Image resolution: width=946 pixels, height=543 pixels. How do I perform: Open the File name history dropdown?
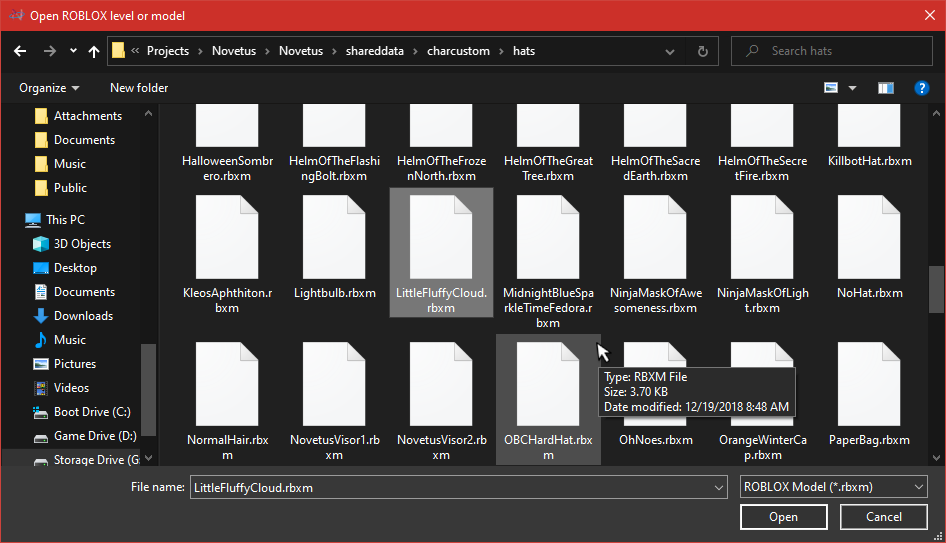(x=719, y=487)
